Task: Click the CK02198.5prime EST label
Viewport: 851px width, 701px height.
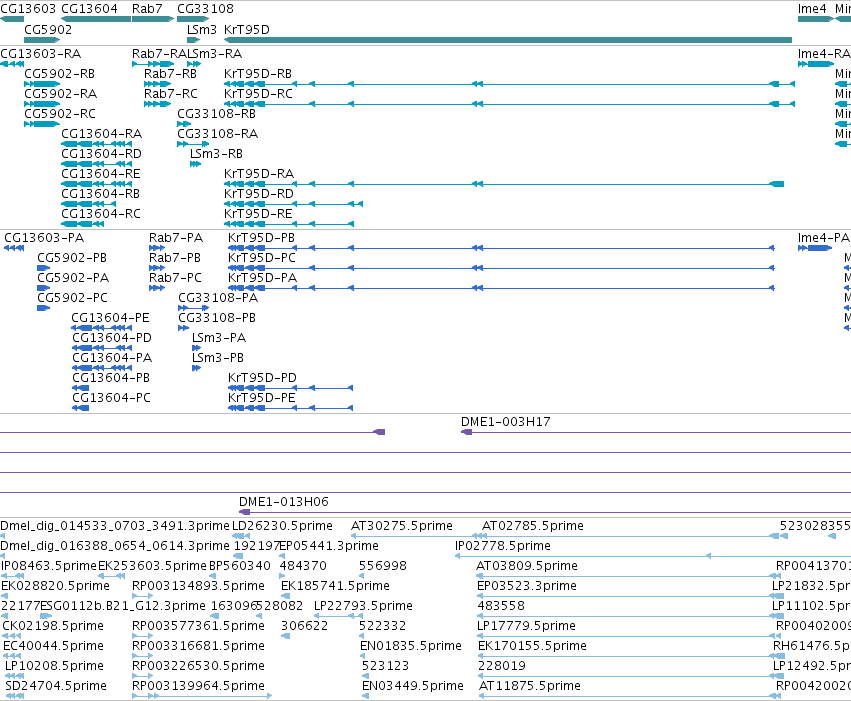Action: tap(53, 626)
